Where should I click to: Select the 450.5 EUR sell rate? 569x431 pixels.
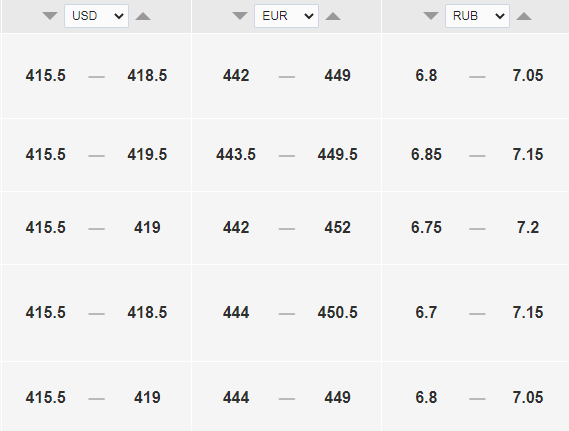(x=337, y=313)
